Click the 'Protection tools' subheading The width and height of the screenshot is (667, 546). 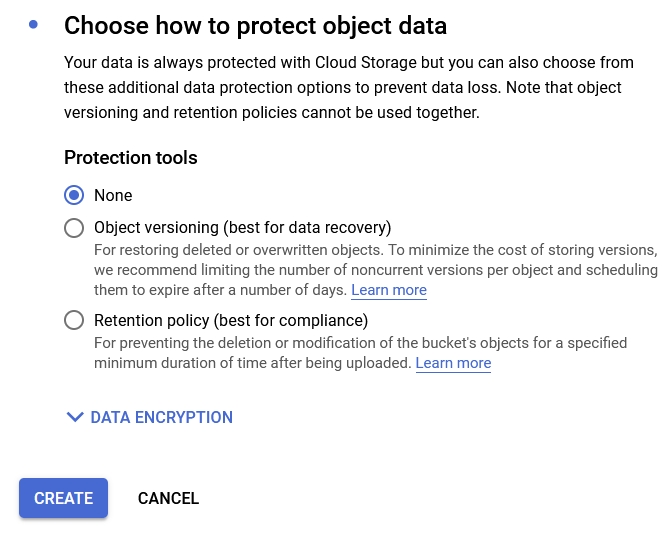click(131, 157)
